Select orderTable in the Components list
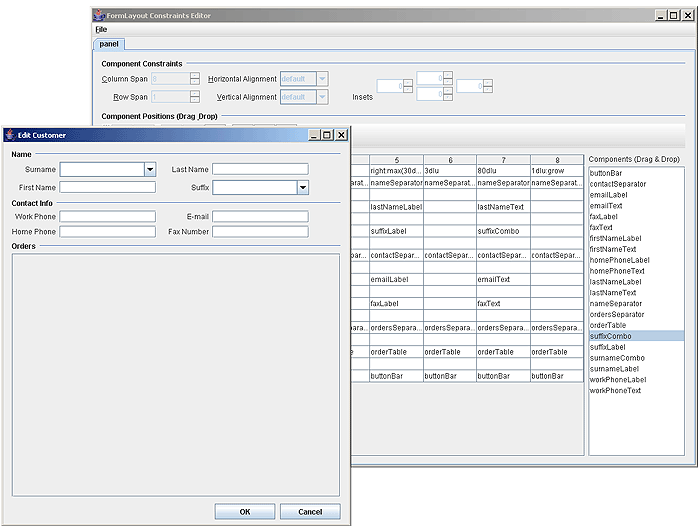 click(637, 325)
